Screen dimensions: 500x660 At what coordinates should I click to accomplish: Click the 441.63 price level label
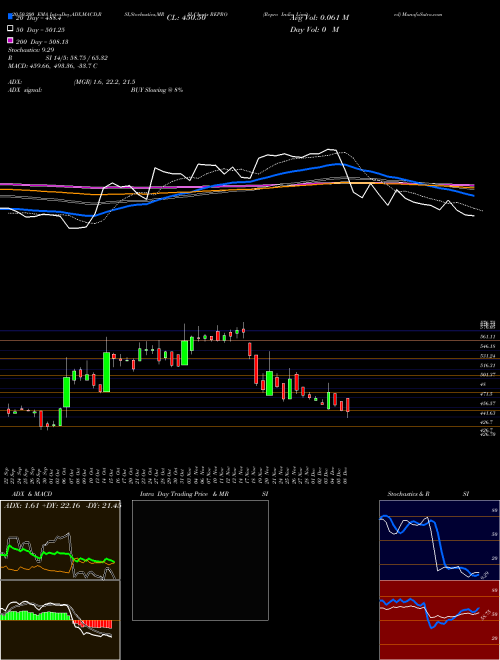pos(487,413)
